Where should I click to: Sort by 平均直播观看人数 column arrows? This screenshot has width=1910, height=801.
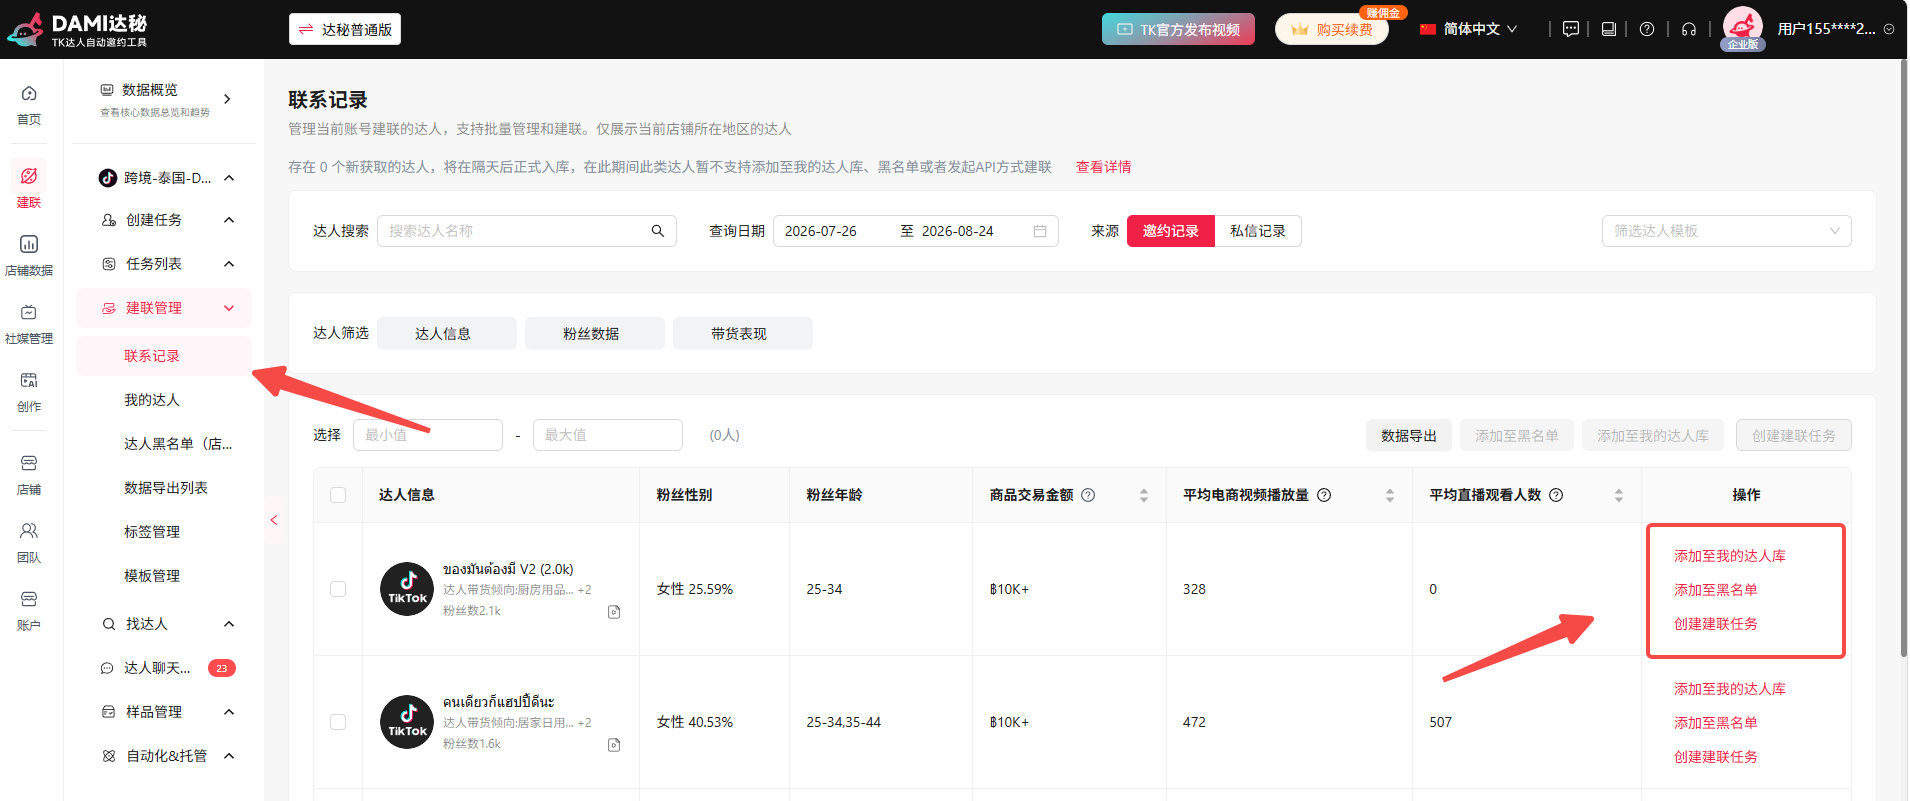1619,495
